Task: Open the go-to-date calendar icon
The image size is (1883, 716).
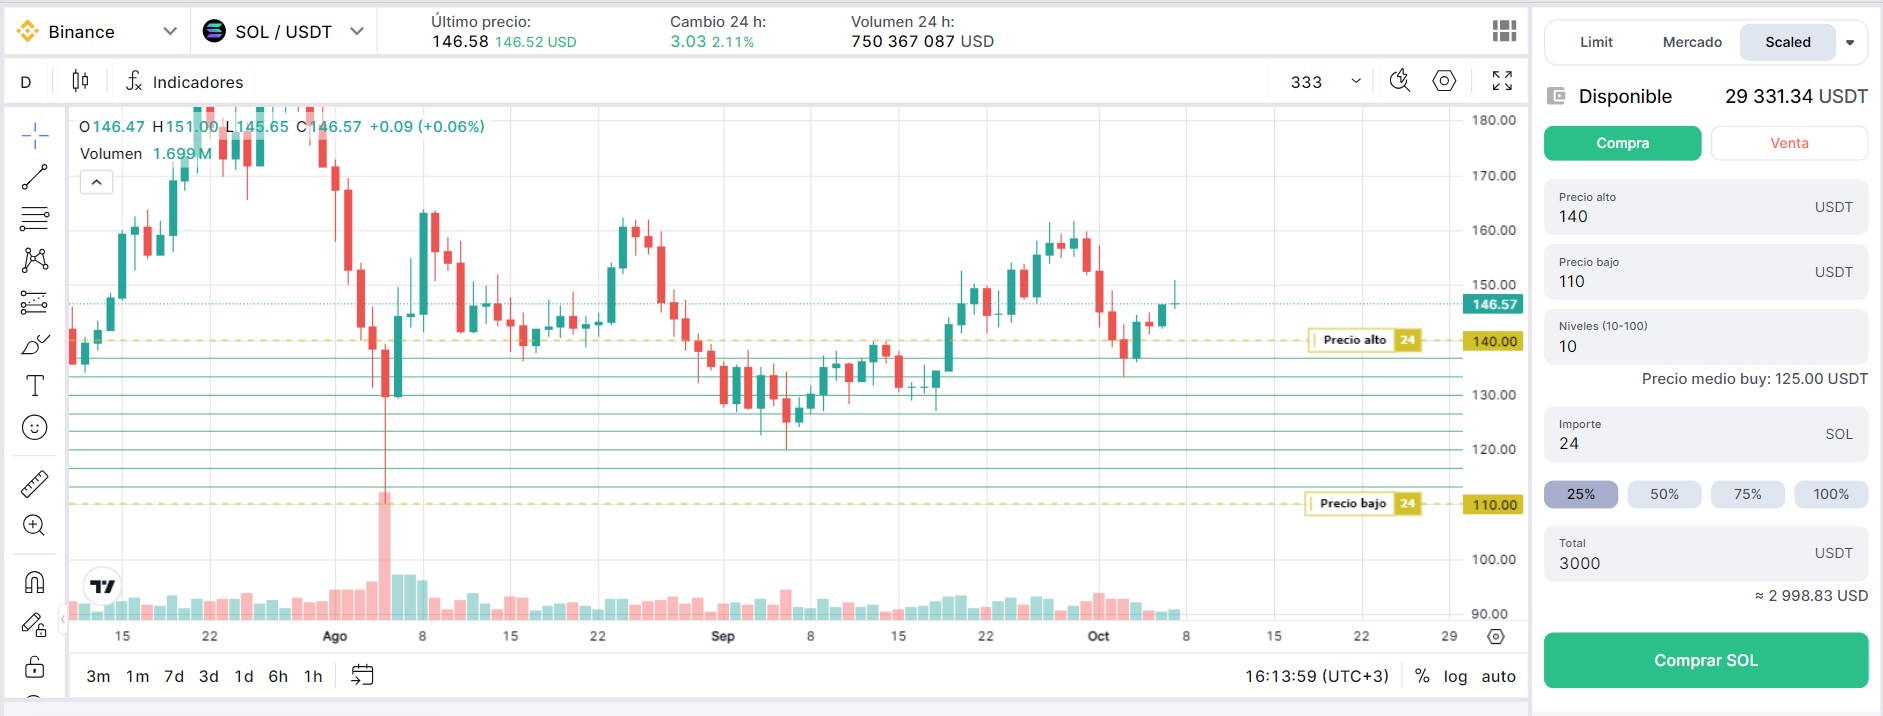Action: [x=362, y=676]
